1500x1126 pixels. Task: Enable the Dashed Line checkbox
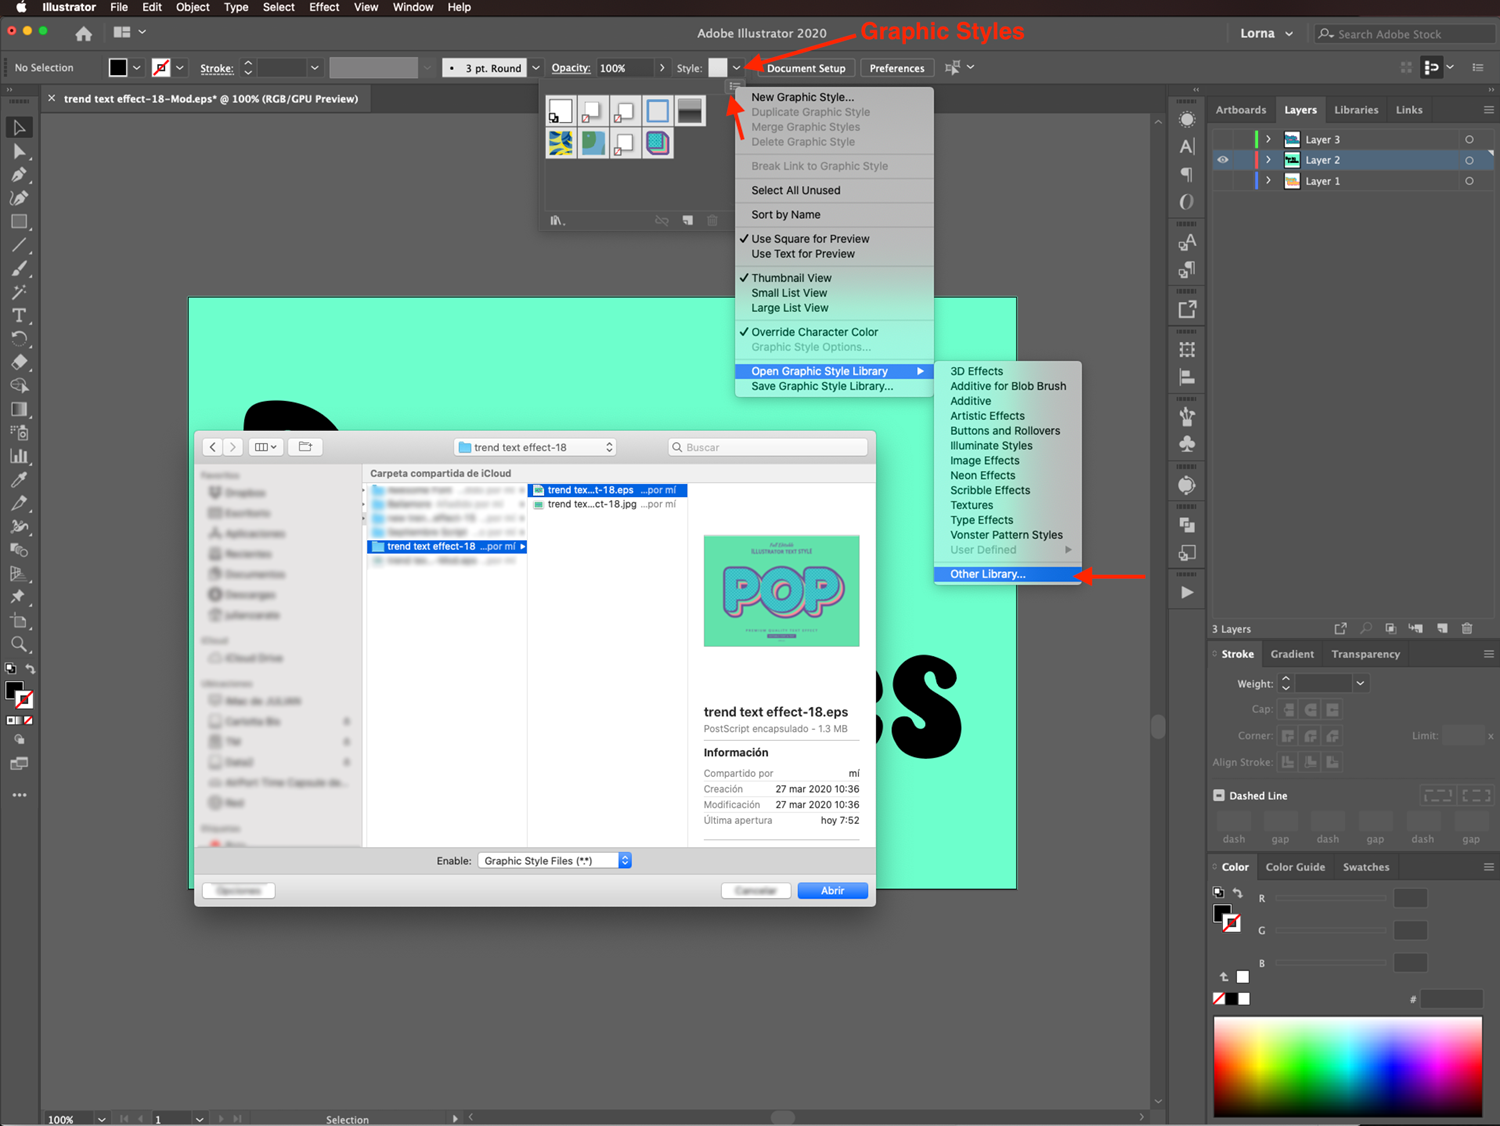pos(1219,796)
